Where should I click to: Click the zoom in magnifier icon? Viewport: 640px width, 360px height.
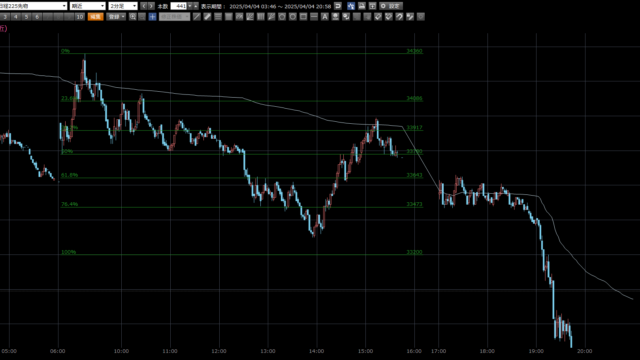click(133, 17)
